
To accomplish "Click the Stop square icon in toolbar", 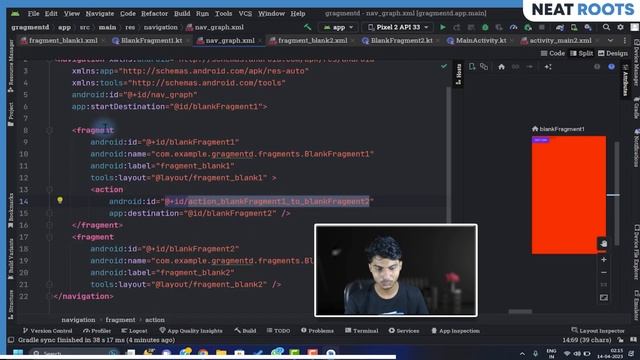I will click(542, 27).
